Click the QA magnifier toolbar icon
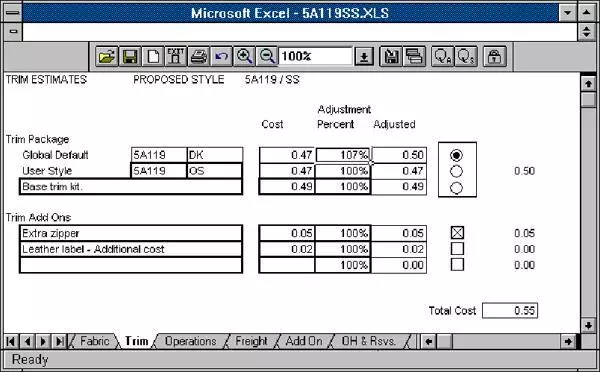 442,57
